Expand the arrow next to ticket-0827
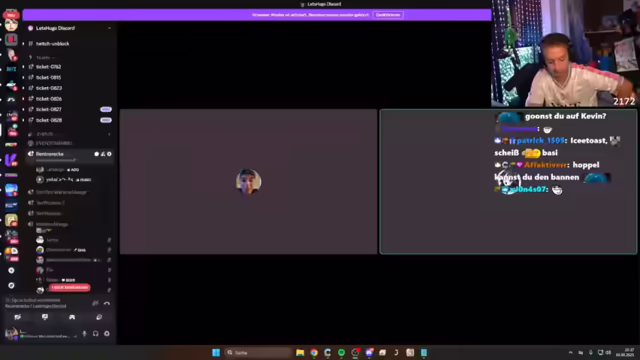 tap(23, 109)
